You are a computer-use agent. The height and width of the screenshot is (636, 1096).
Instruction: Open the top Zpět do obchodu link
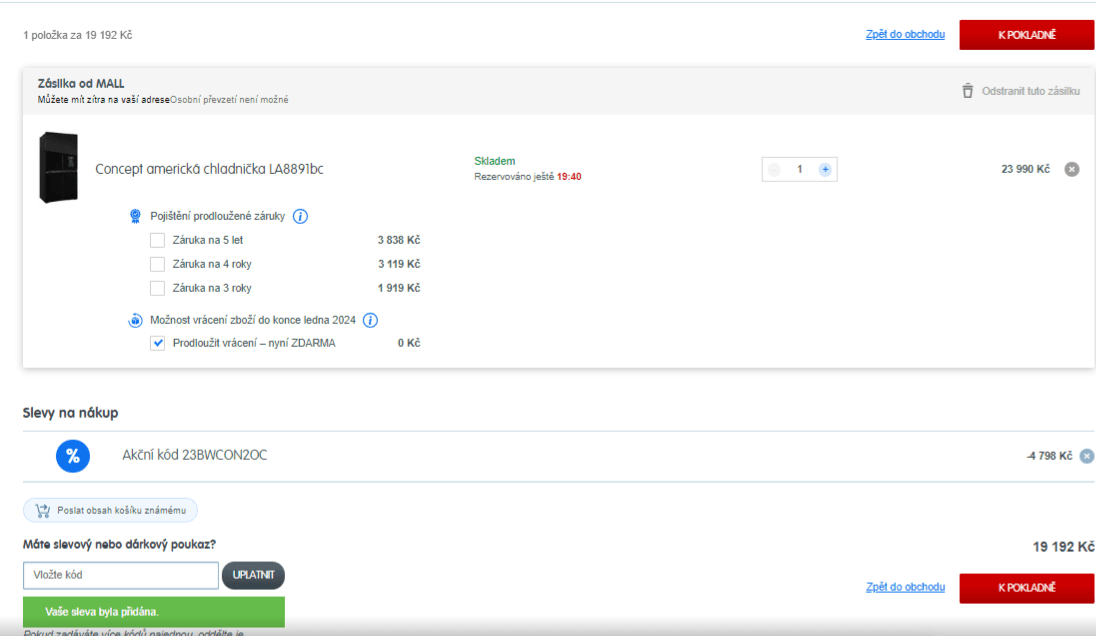[905, 34]
